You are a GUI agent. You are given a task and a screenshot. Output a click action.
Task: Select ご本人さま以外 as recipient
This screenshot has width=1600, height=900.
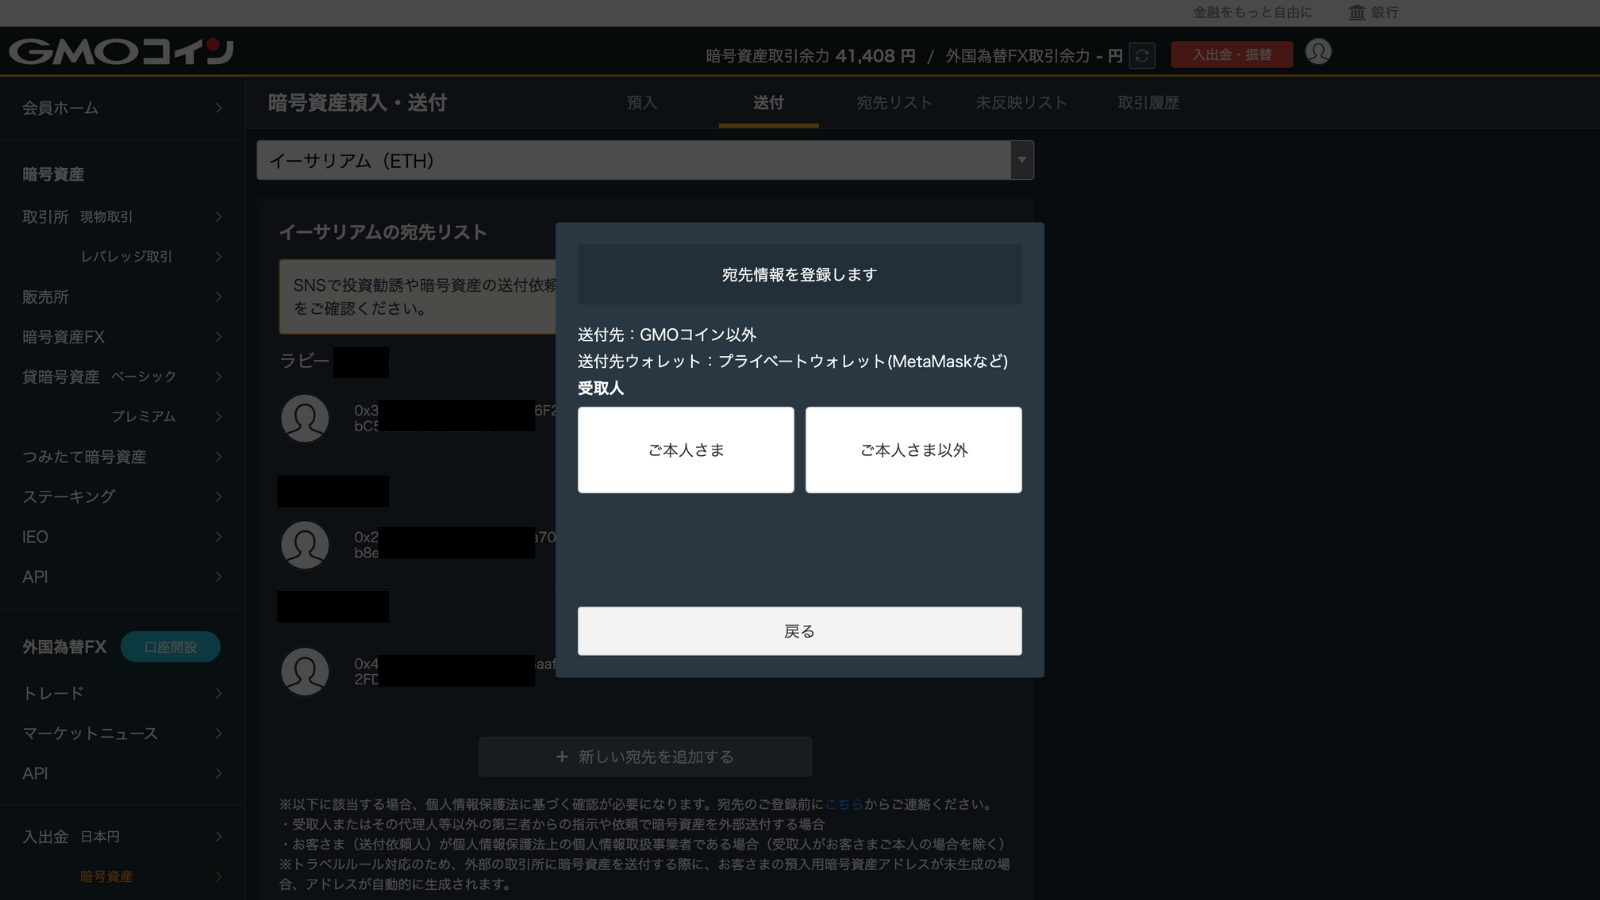pos(913,450)
